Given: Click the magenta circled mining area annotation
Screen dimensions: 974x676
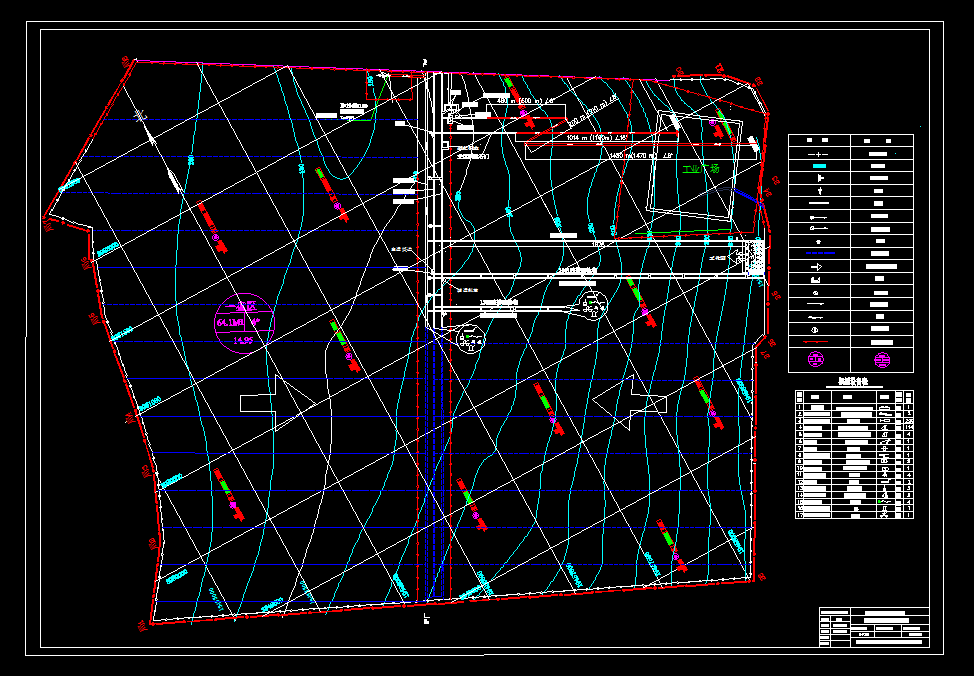Looking at the screenshot, I should (244, 323).
